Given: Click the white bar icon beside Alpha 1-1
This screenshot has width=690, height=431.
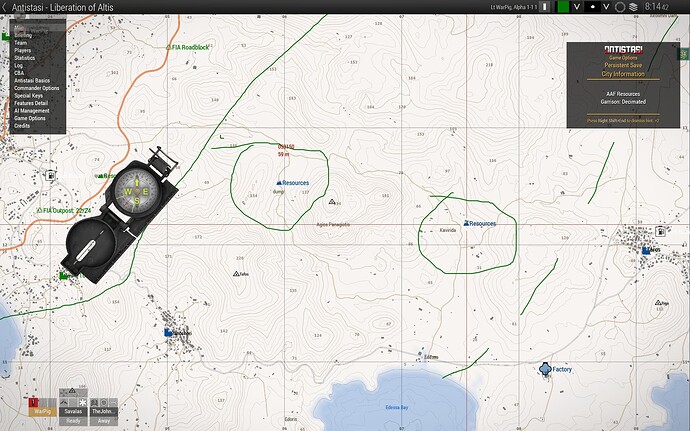Looking at the screenshot, I should click(545, 7).
